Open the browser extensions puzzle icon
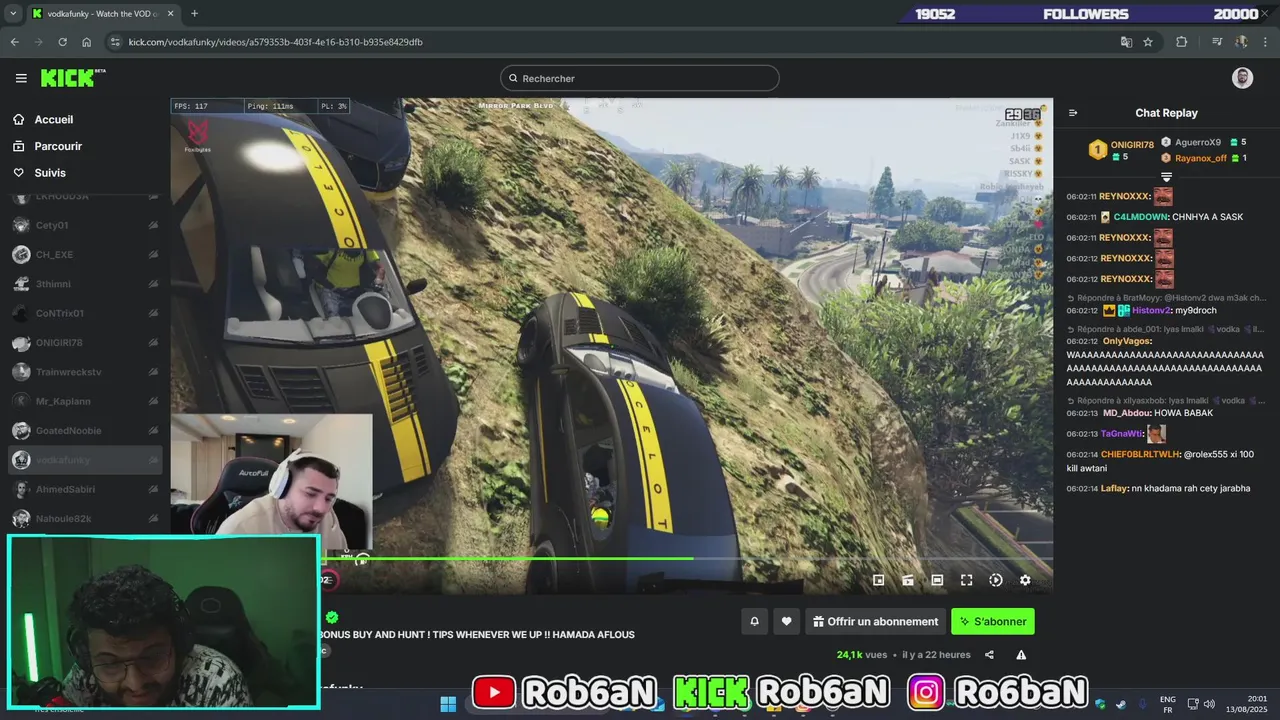Image resolution: width=1280 pixels, height=720 pixels. [x=1182, y=42]
